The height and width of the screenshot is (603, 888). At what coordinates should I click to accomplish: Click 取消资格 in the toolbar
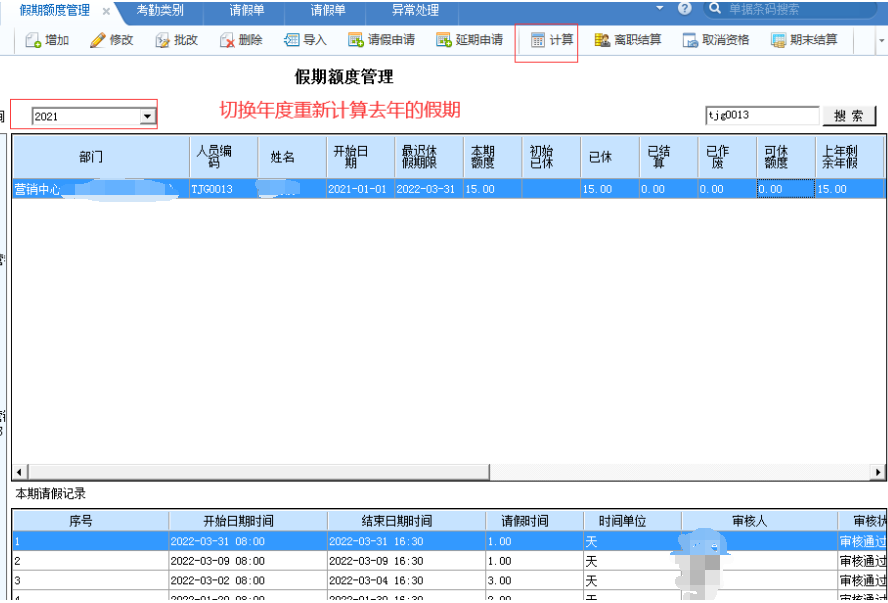click(690, 41)
